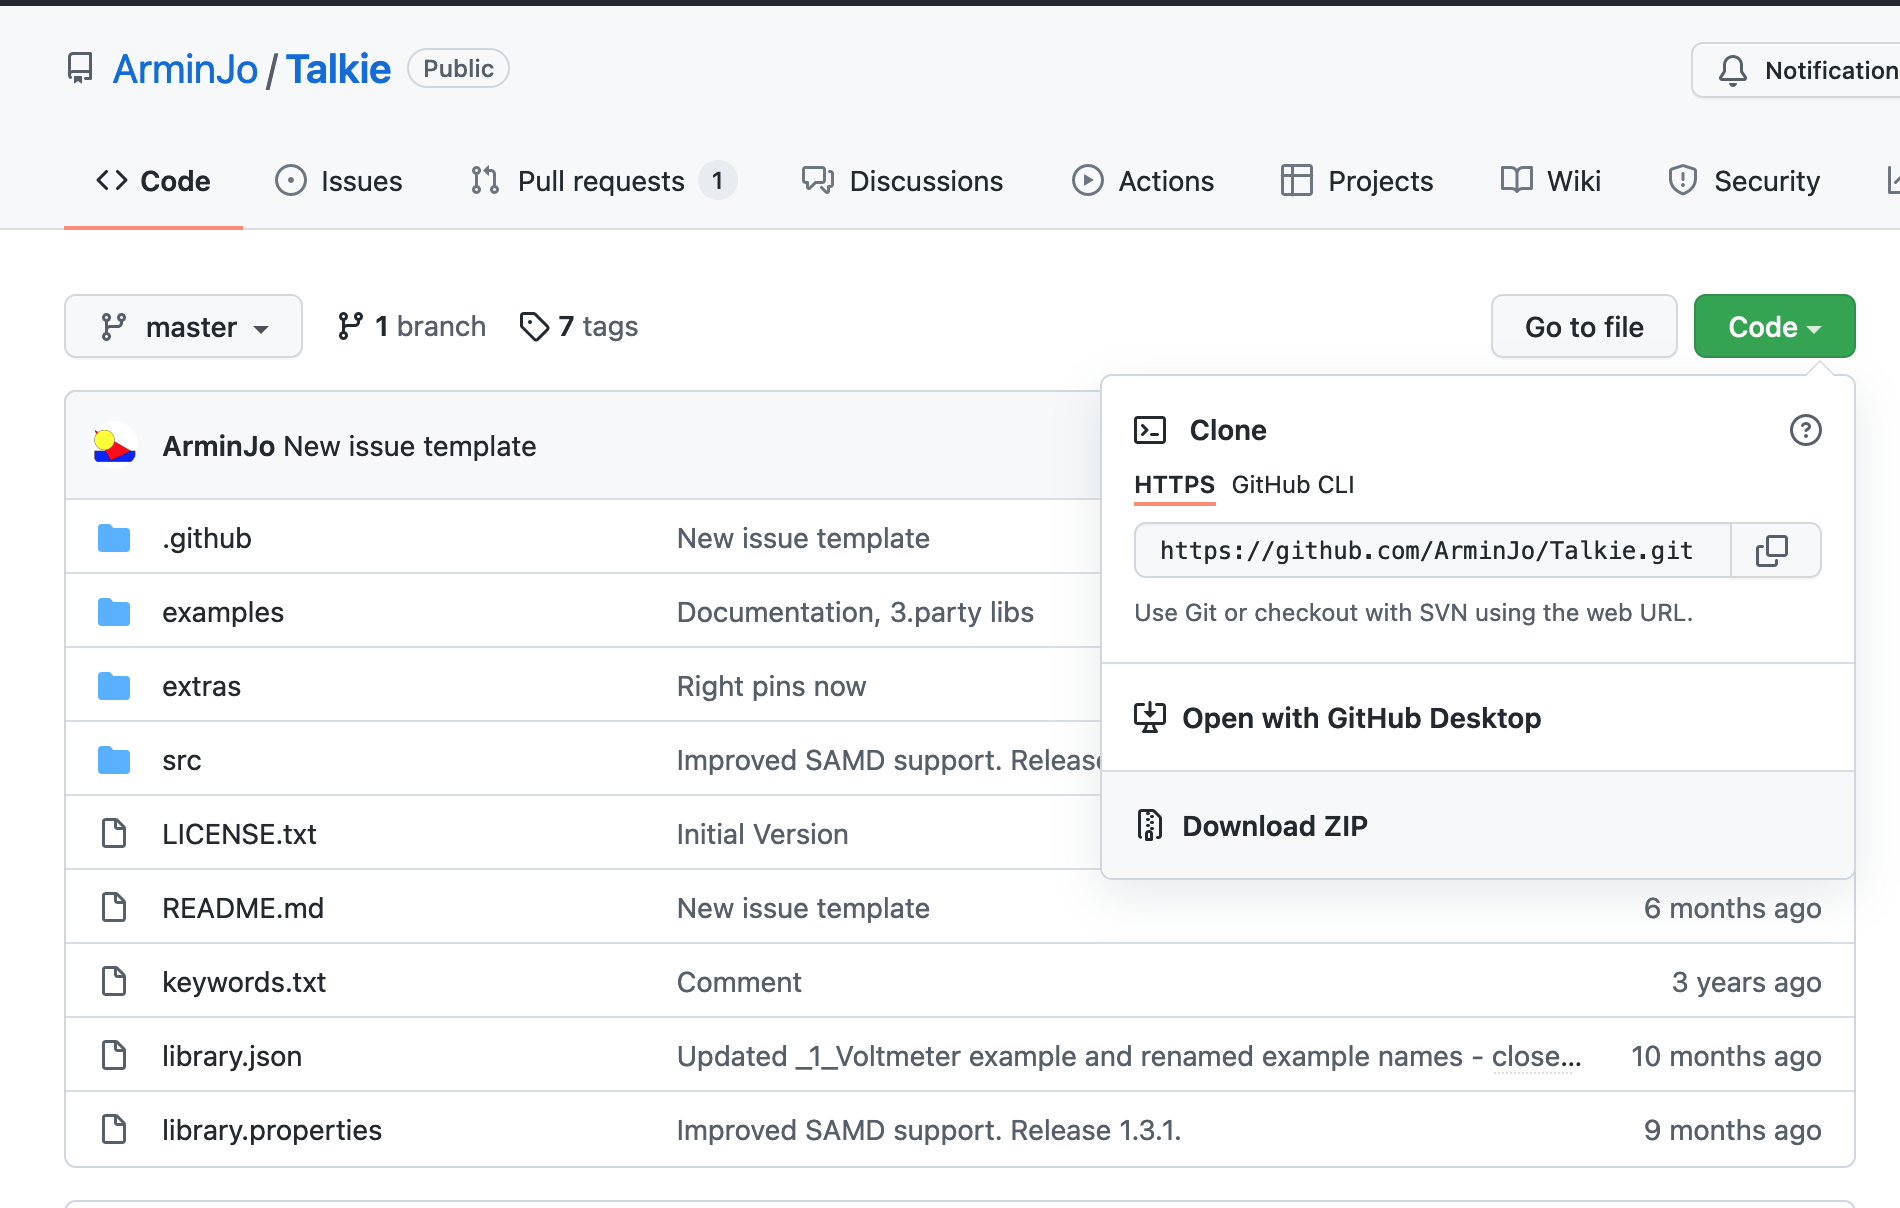Click the ArminJo avatar in commit header
The image size is (1900, 1208).
115,445
